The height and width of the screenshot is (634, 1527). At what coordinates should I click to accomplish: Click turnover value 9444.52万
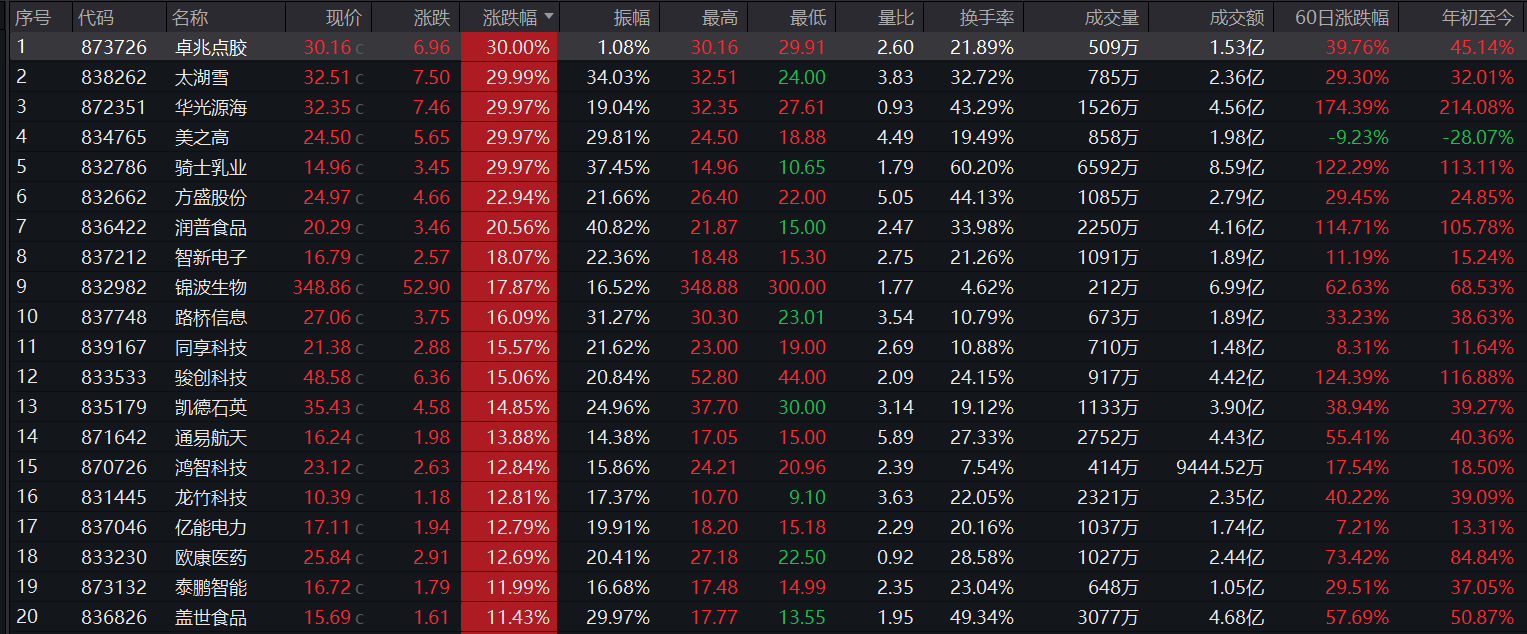click(x=1221, y=467)
